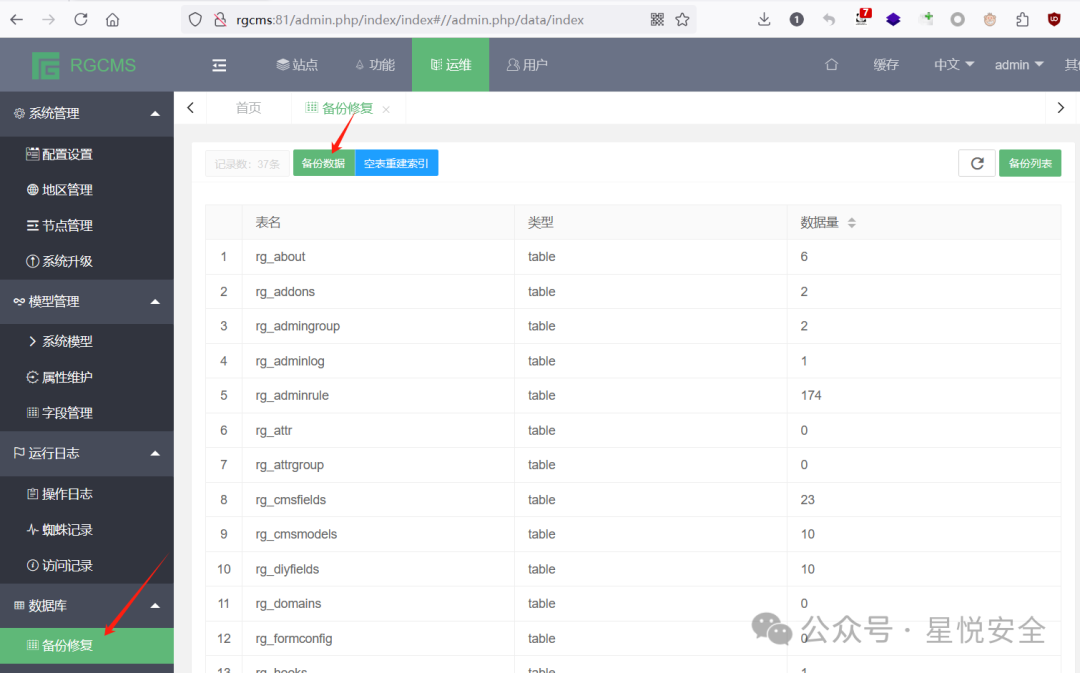Go to site home via the house icon
Viewport: 1080px width, 673px height.
pos(831,65)
